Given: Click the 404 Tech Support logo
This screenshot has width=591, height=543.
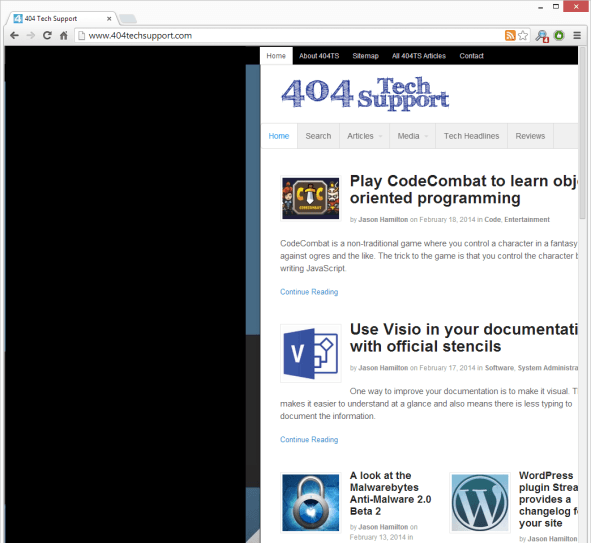Looking at the screenshot, I should click(x=365, y=93).
